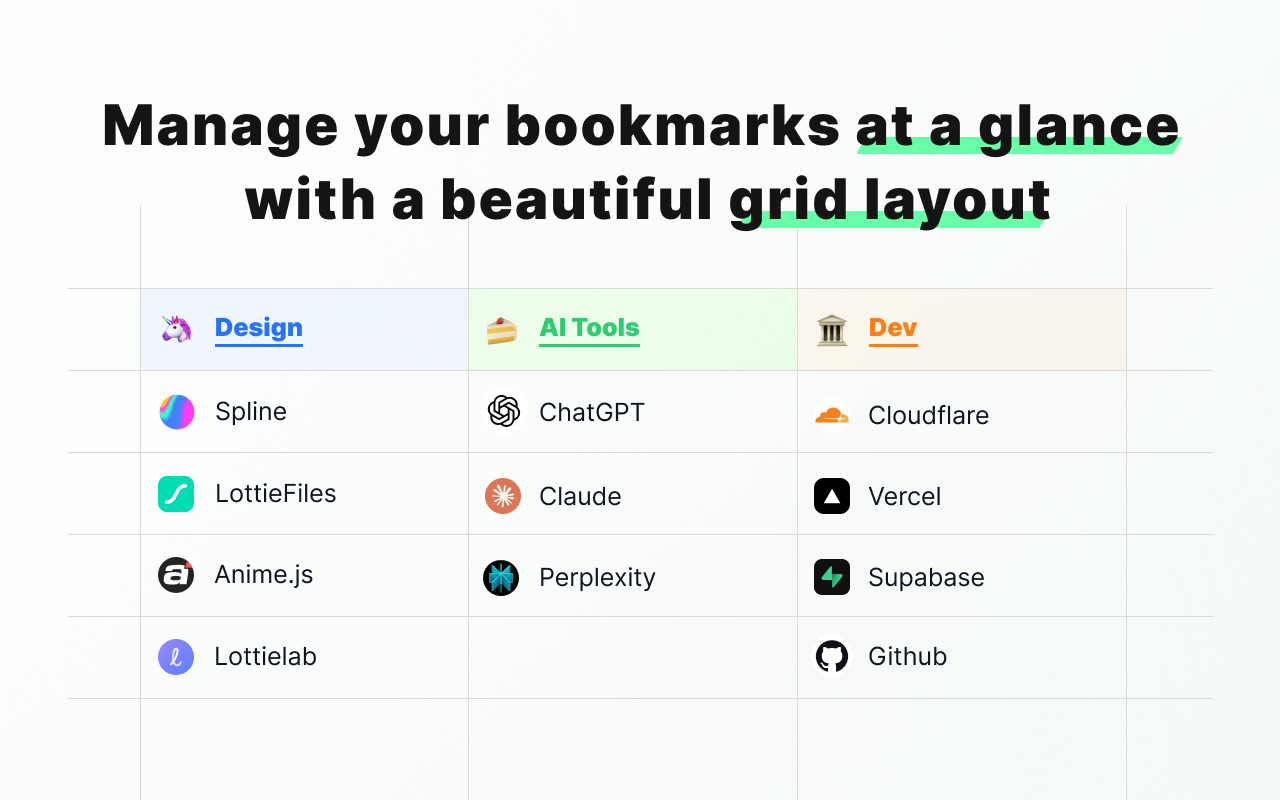Image resolution: width=1280 pixels, height=800 pixels.
Task: Click the Spline gradient sphere icon
Action: (x=177, y=412)
